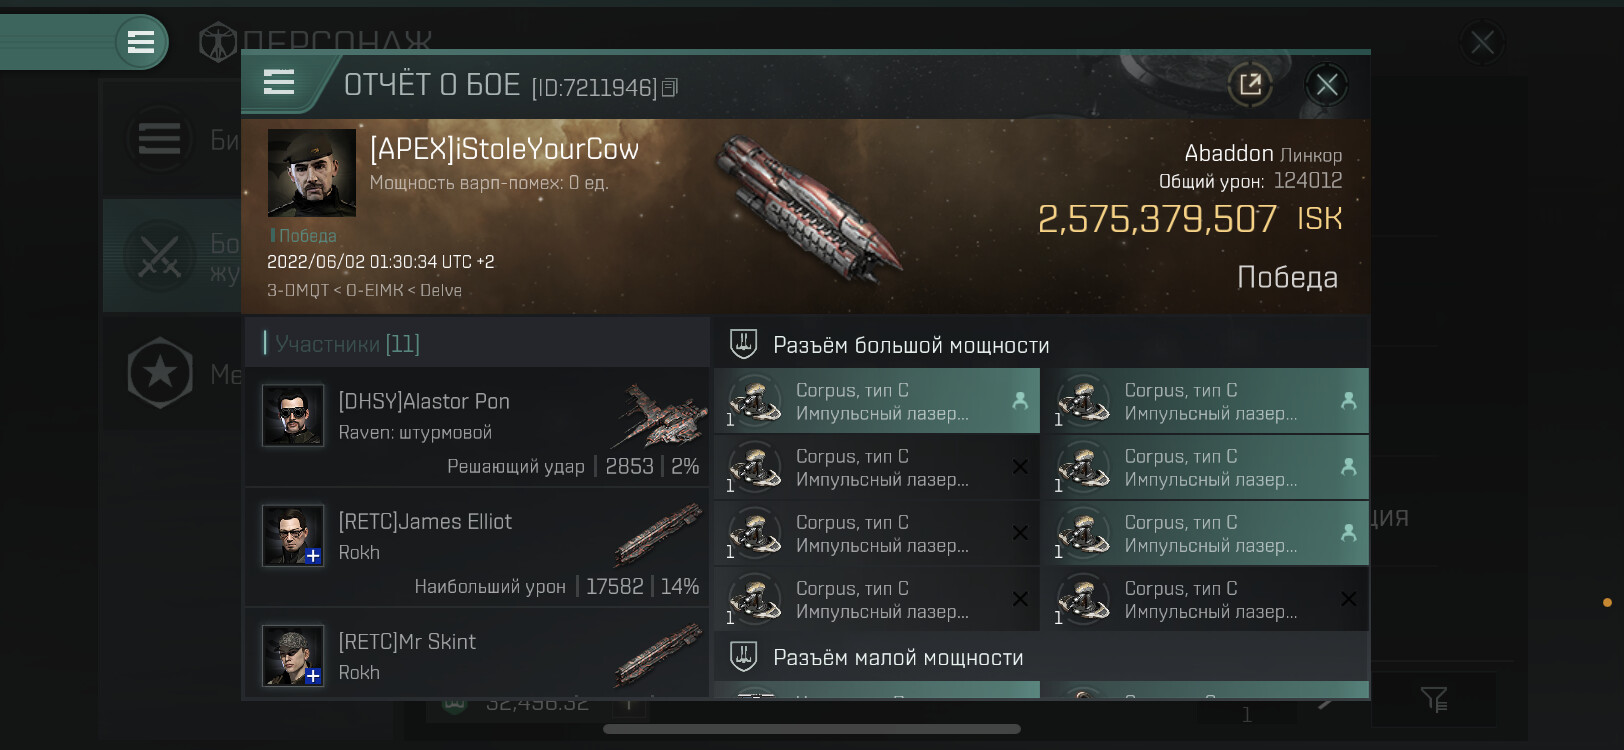
Task: Open main menu in top-left corner
Action: click(141, 43)
